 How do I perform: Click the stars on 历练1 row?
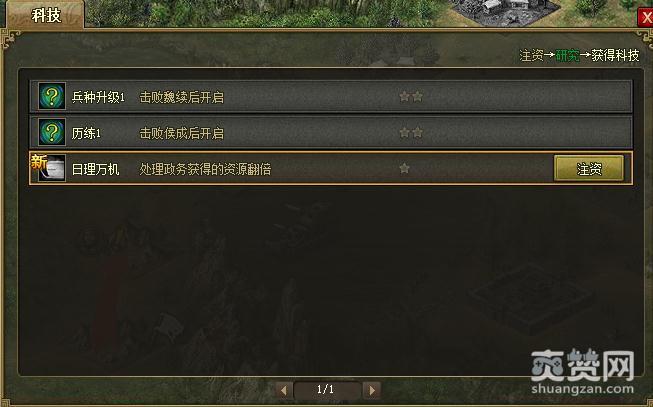411,133
